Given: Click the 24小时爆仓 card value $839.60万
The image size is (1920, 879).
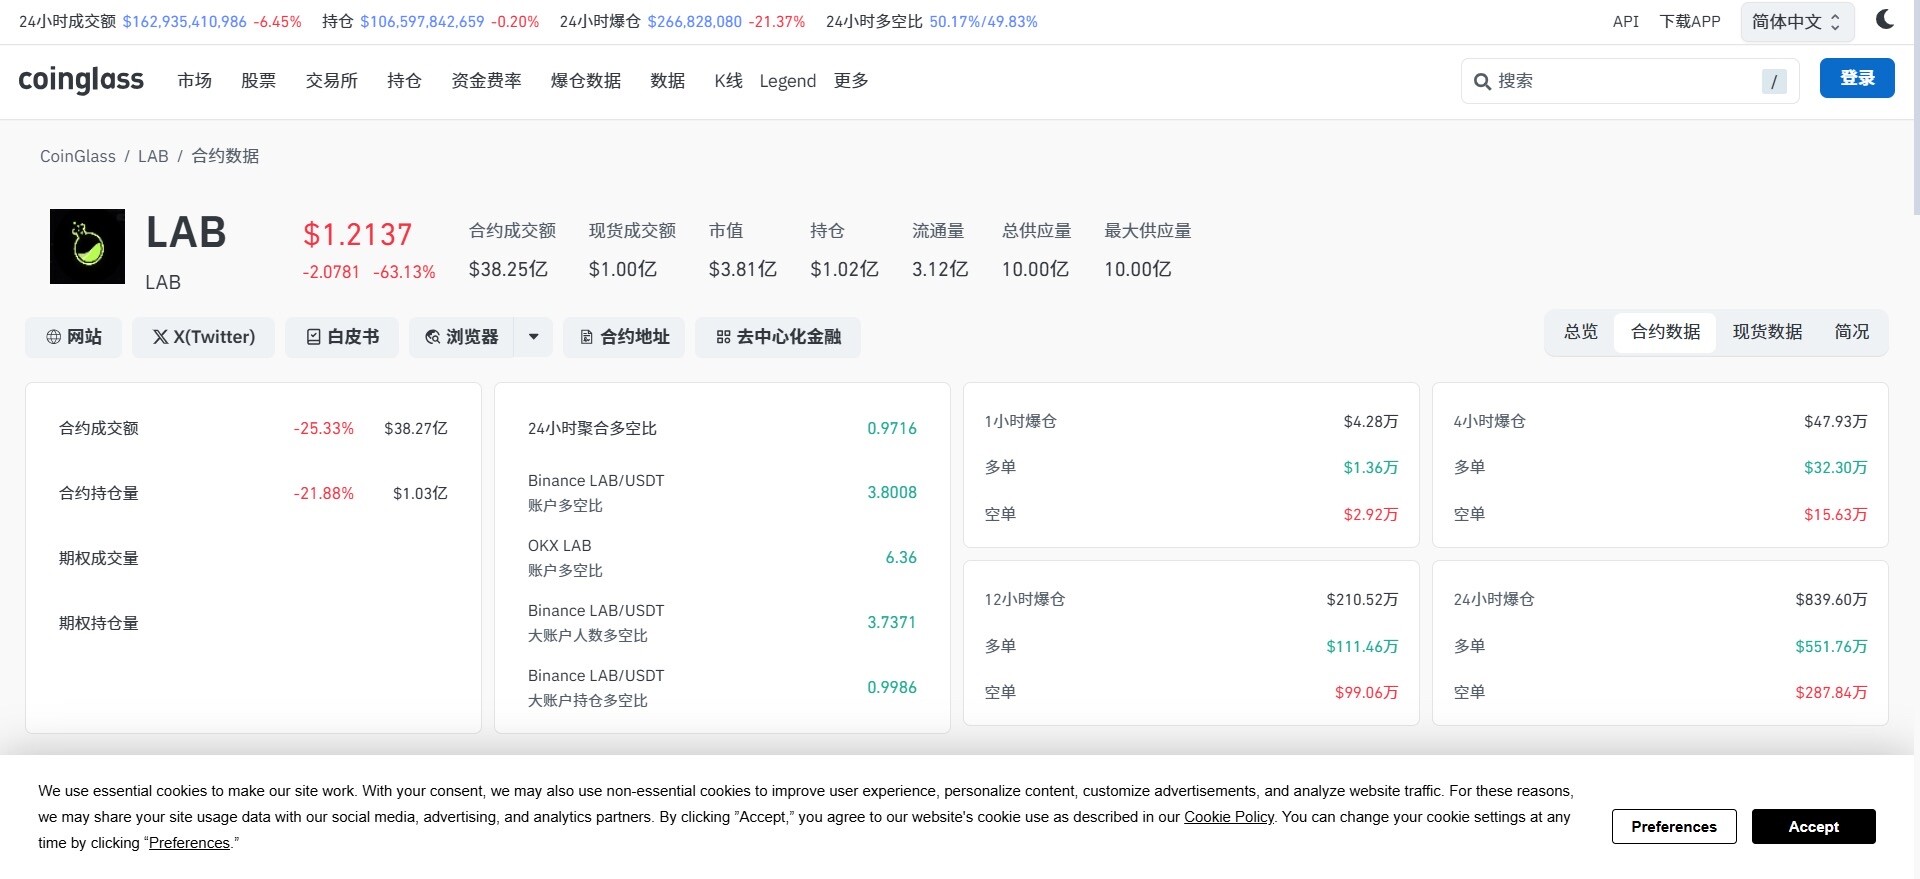Looking at the screenshot, I should click(1831, 599).
